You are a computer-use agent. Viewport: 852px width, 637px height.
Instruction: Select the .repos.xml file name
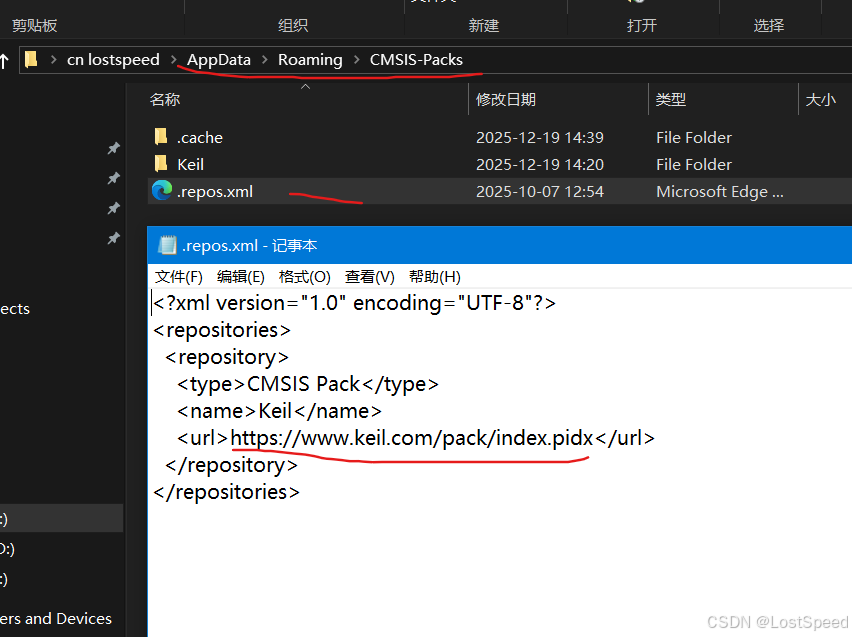click(x=215, y=191)
